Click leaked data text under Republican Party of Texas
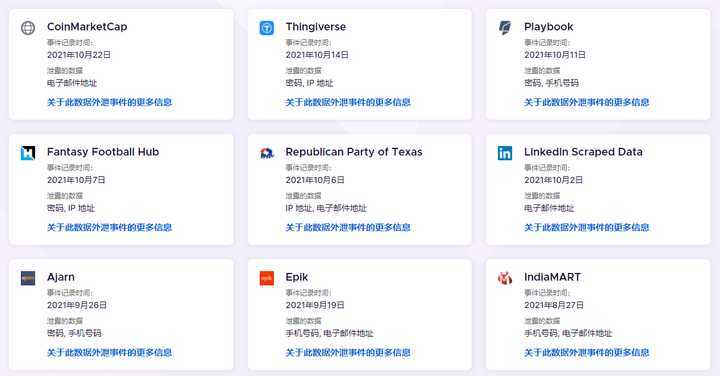 (326, 208)
